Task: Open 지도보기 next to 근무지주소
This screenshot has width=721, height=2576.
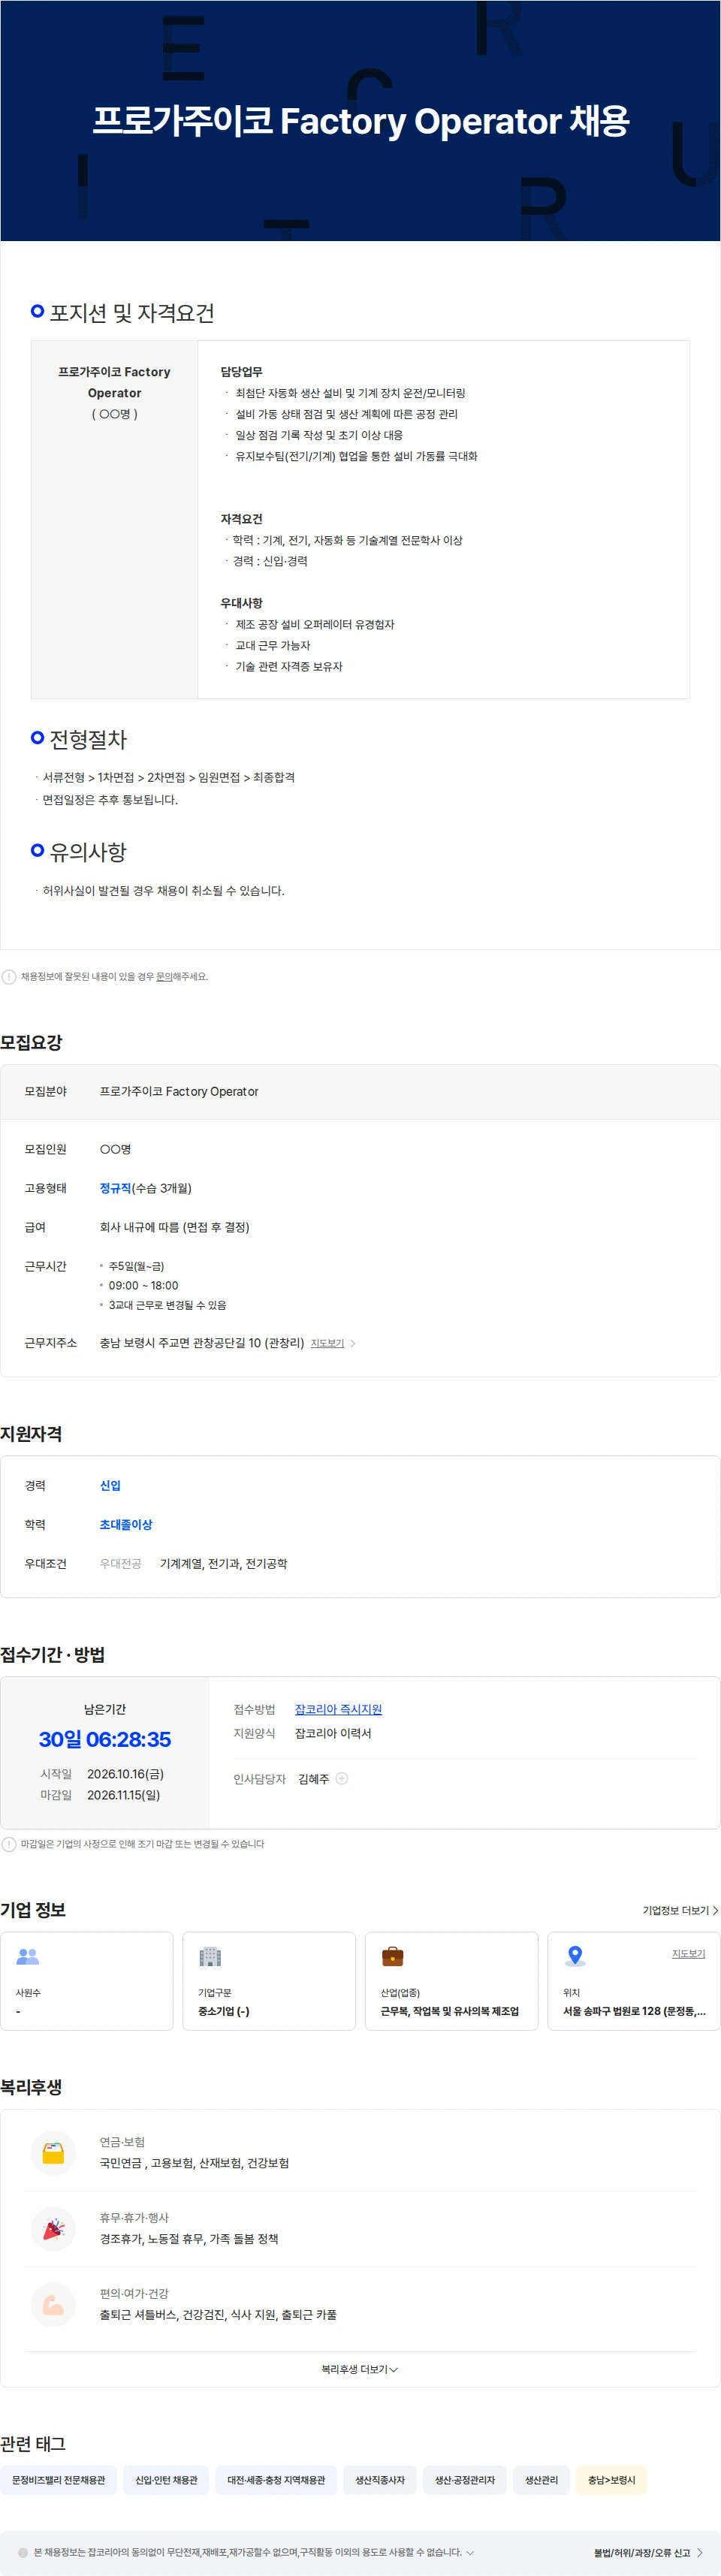Action: click(327, 1343)
